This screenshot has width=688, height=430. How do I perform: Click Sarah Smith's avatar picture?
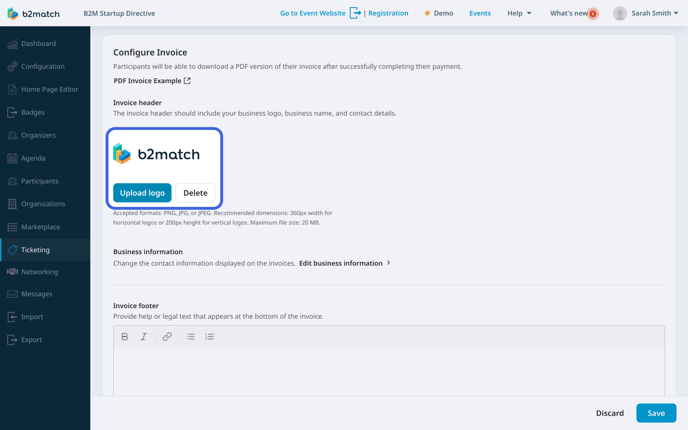click(x=620, y=13)
